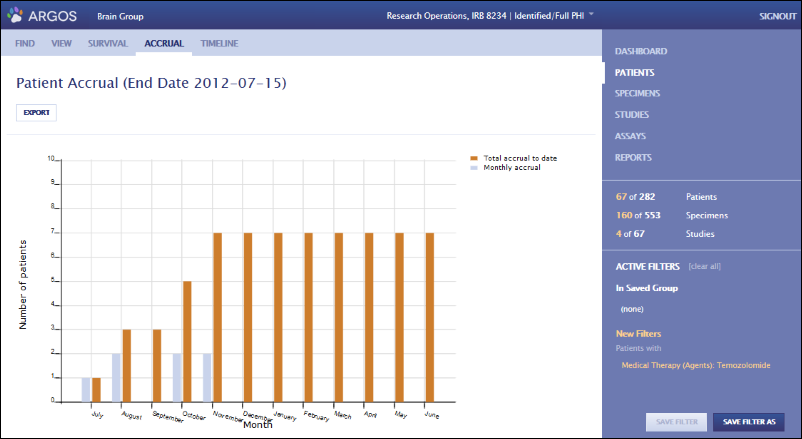Click the September total accrual orange bar
Screen dimensions: 802x439
tap(157, 366)
